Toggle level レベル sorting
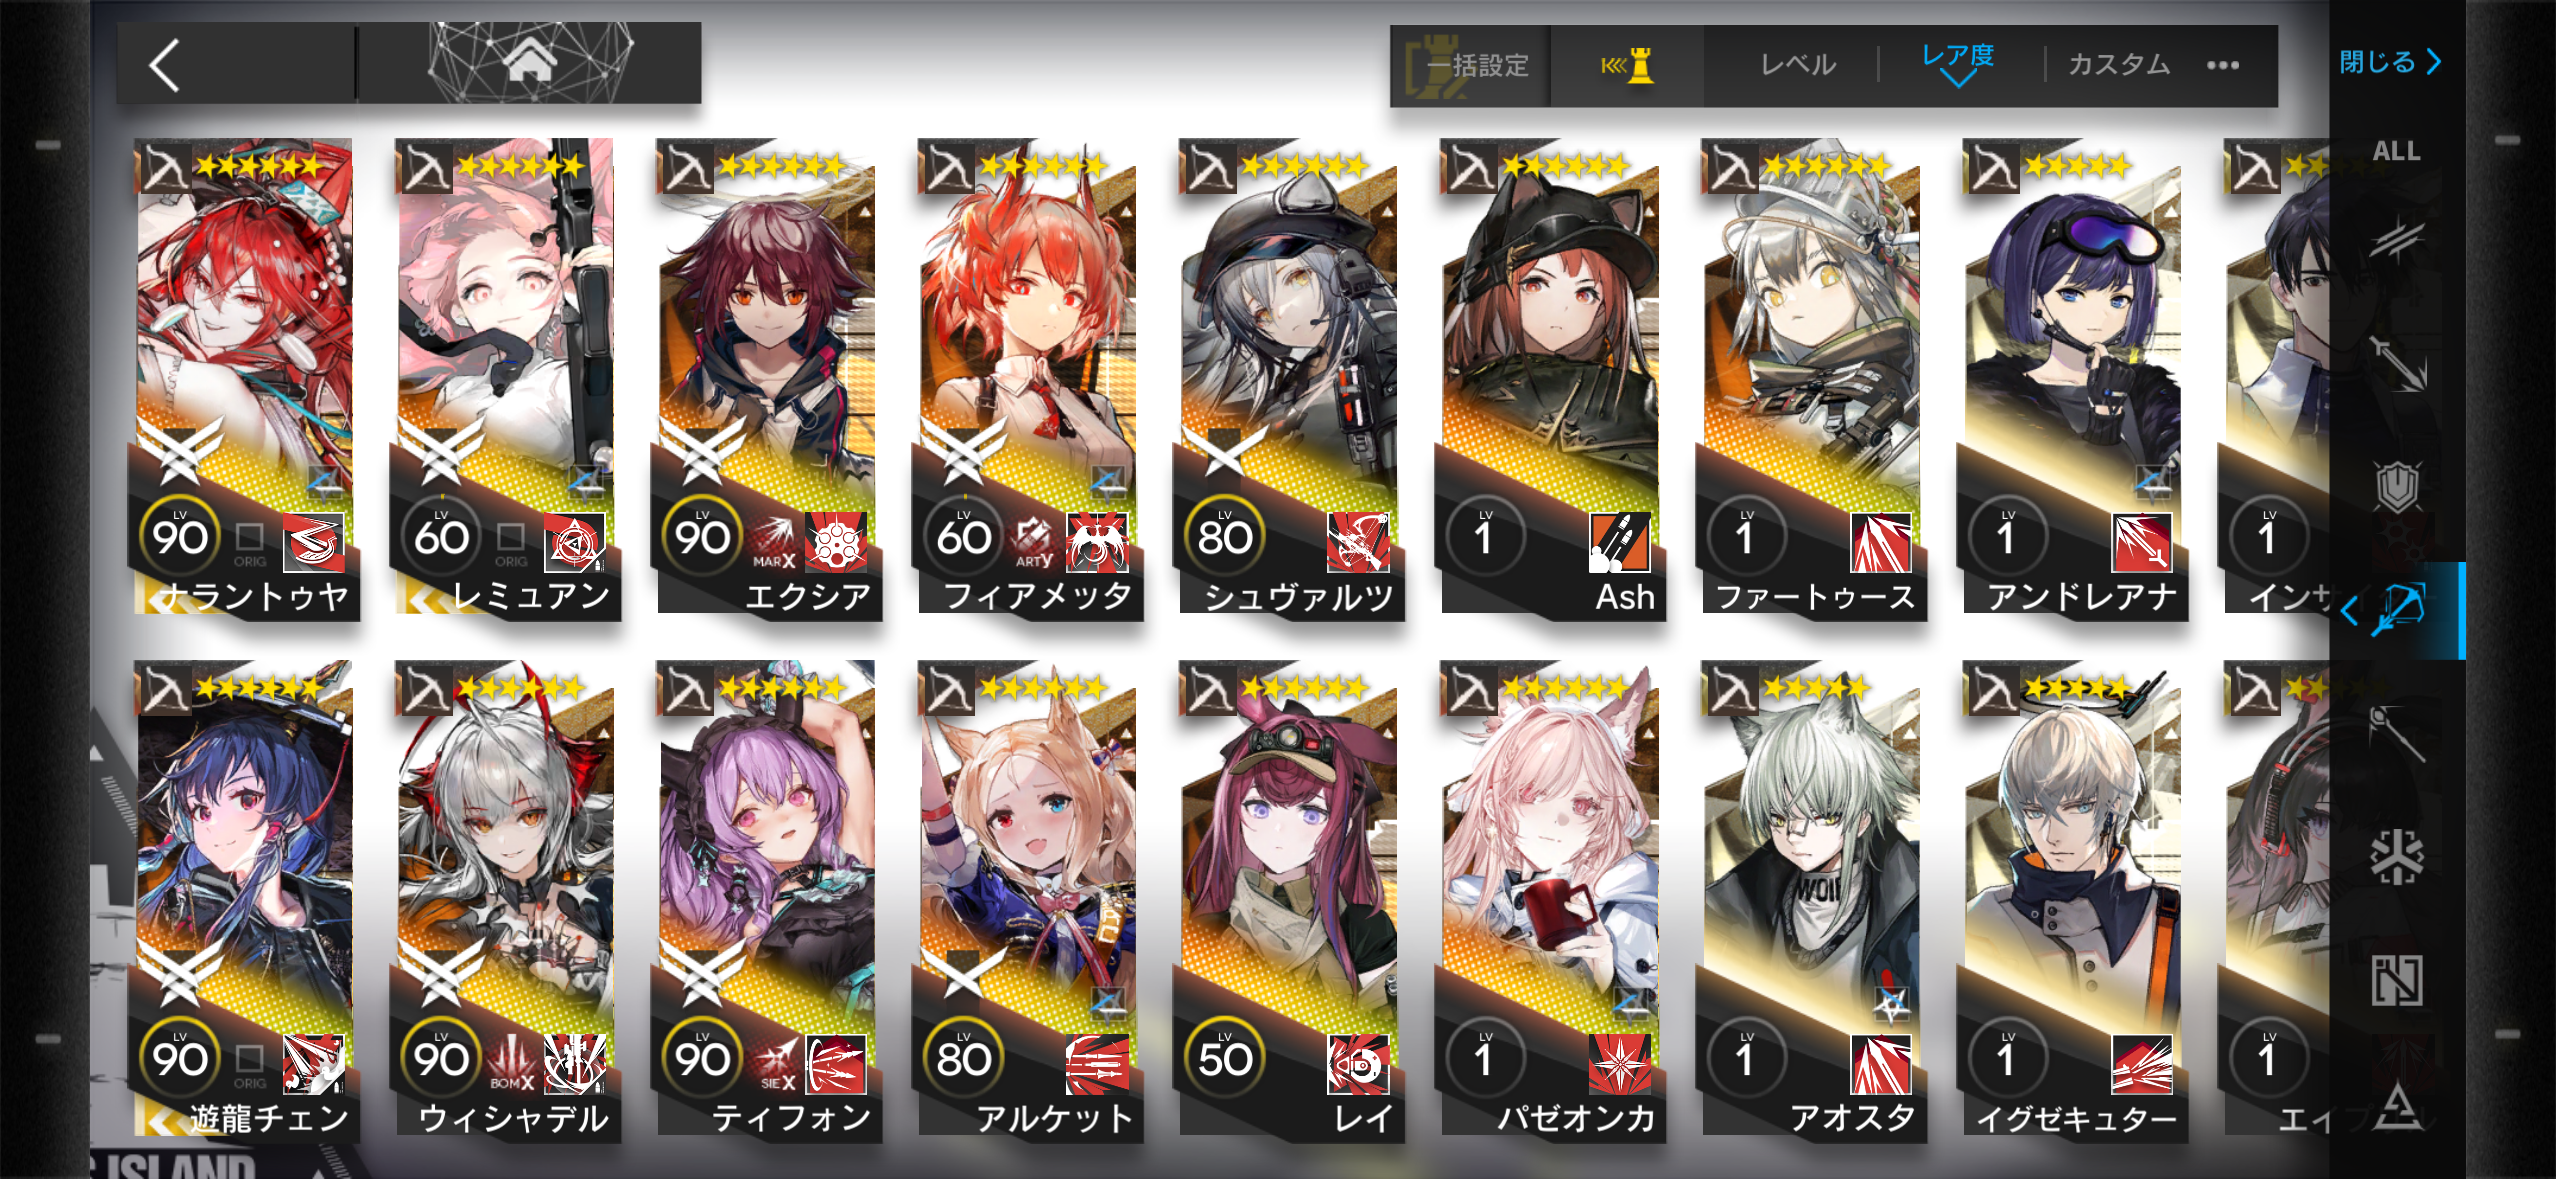2556x1179 pixels. (1797, 65)
